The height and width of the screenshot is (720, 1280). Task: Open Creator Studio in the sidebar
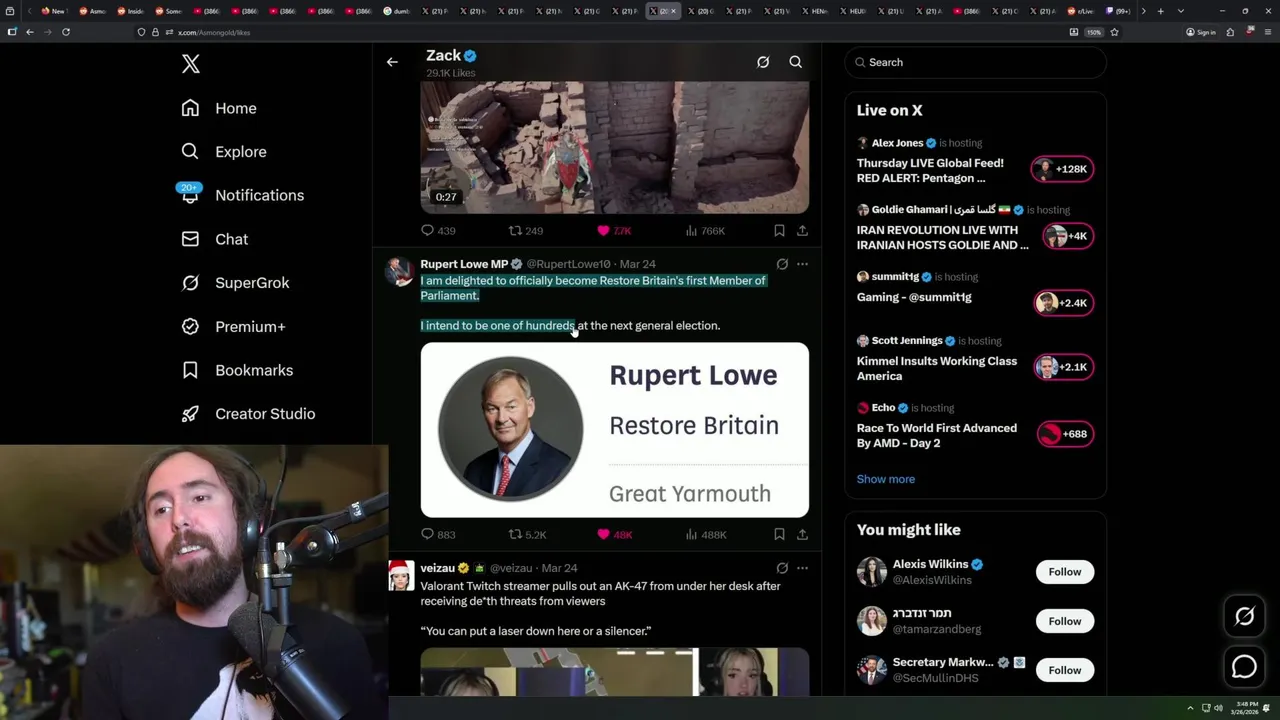click(248, 414)
